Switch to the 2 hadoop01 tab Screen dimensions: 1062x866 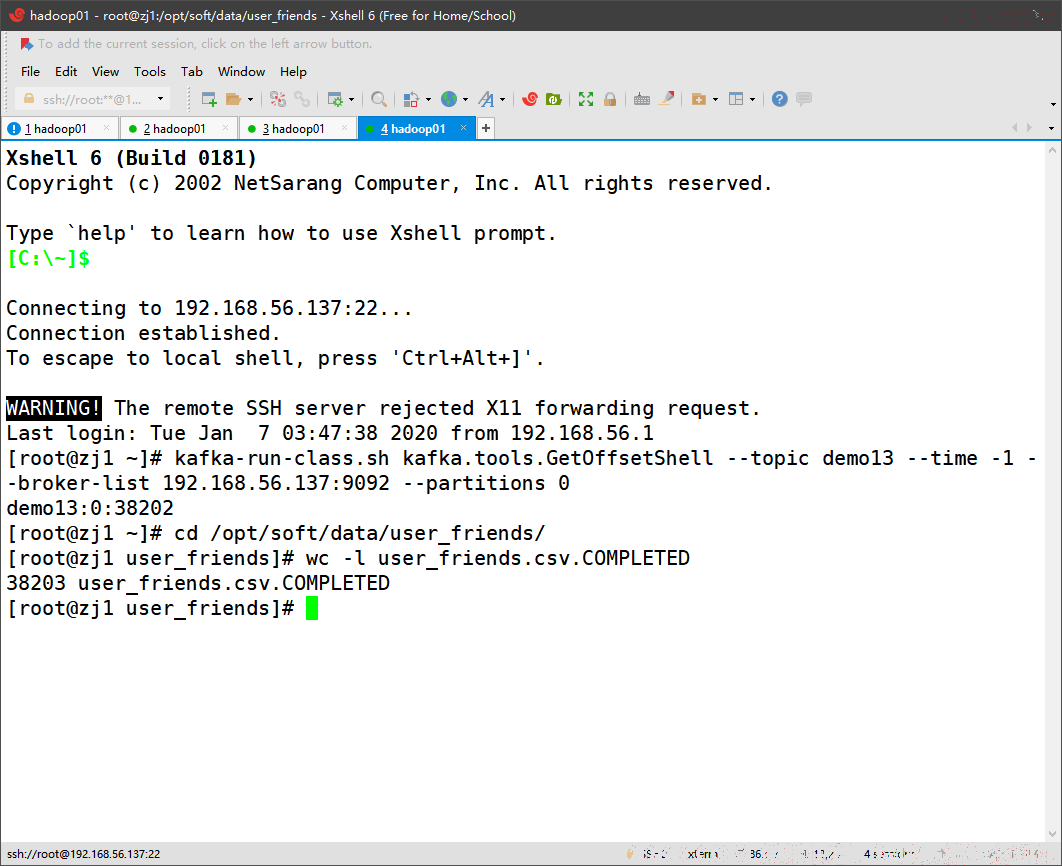(175, 129)
